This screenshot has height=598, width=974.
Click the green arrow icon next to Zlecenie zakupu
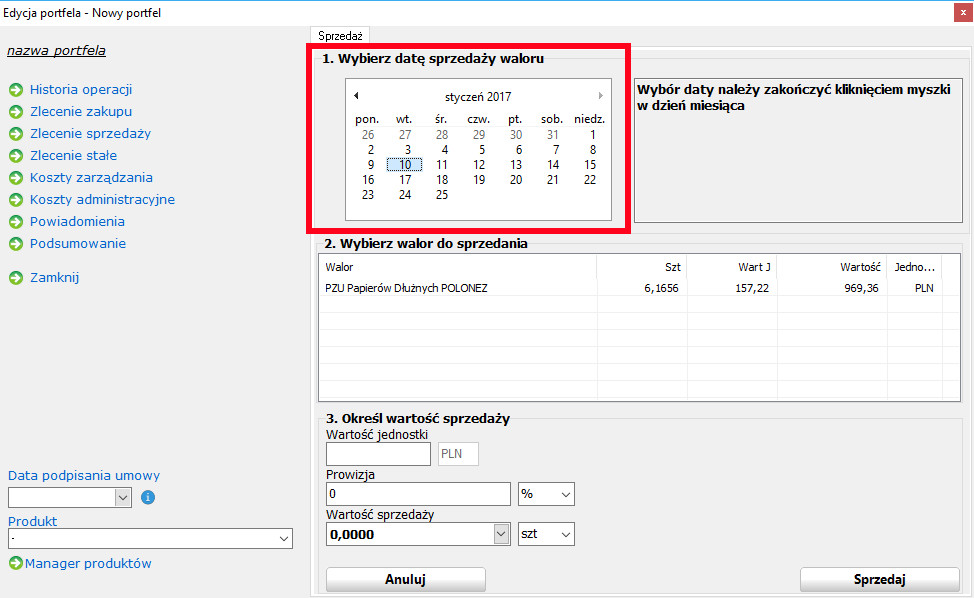pos(16,112)
